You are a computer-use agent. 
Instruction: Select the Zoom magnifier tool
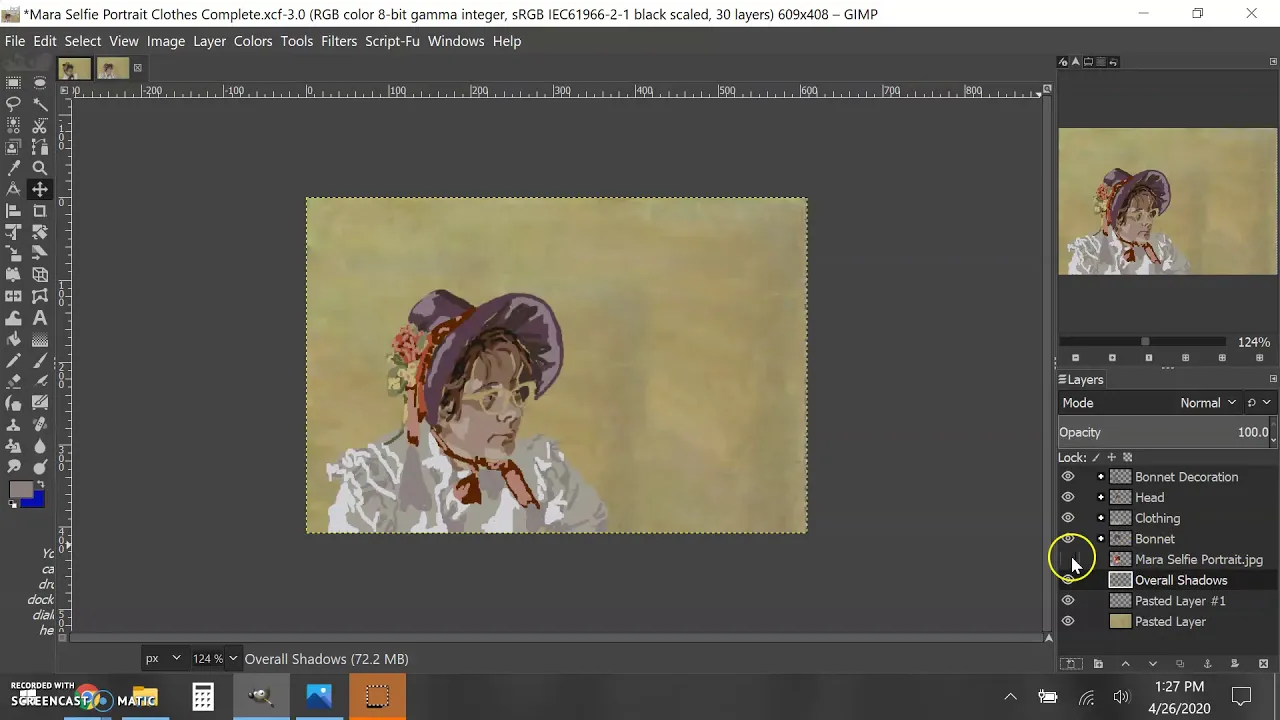coord(40,168)
